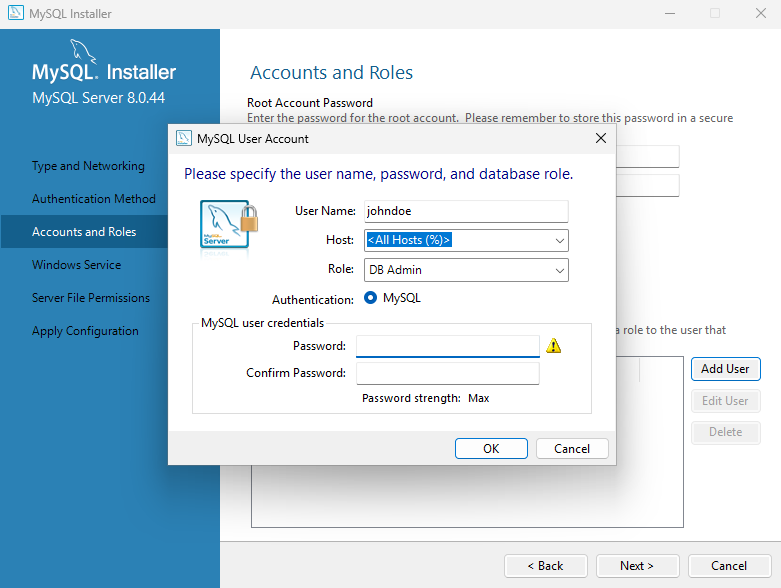Go to Type and Networking step
The width and height of the screenshot is (781, 588).
click(x=88, y=166)
